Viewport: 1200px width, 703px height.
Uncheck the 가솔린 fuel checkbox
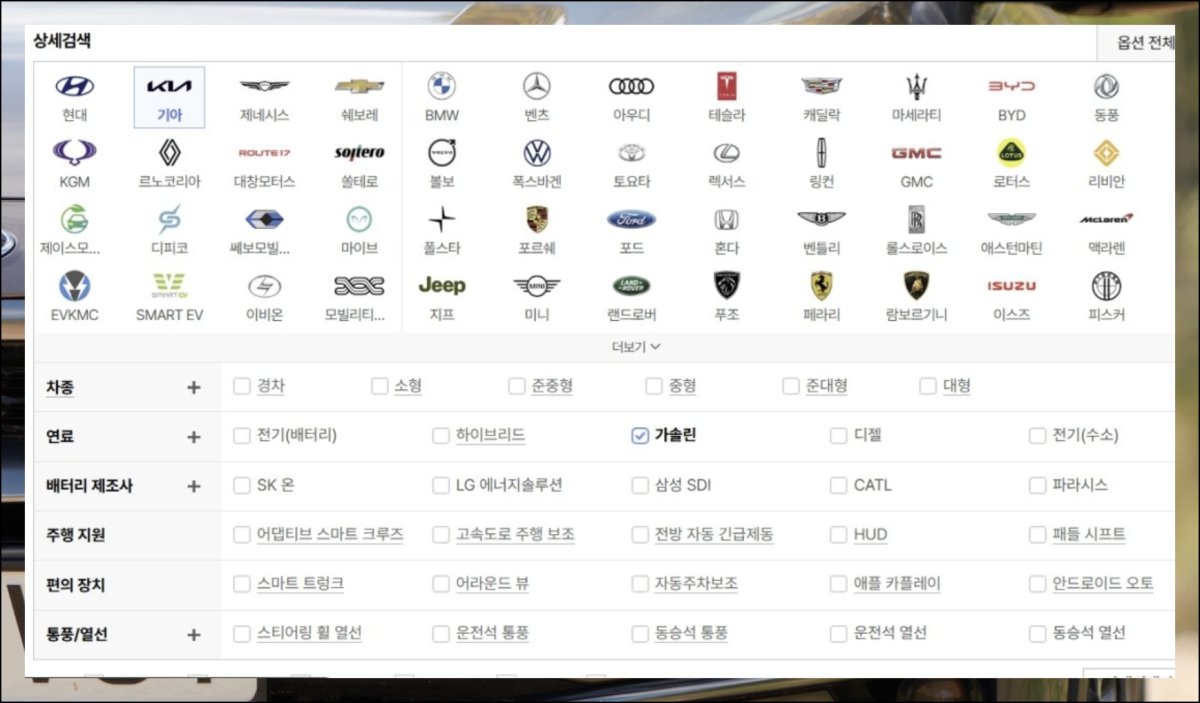[640, 436]
